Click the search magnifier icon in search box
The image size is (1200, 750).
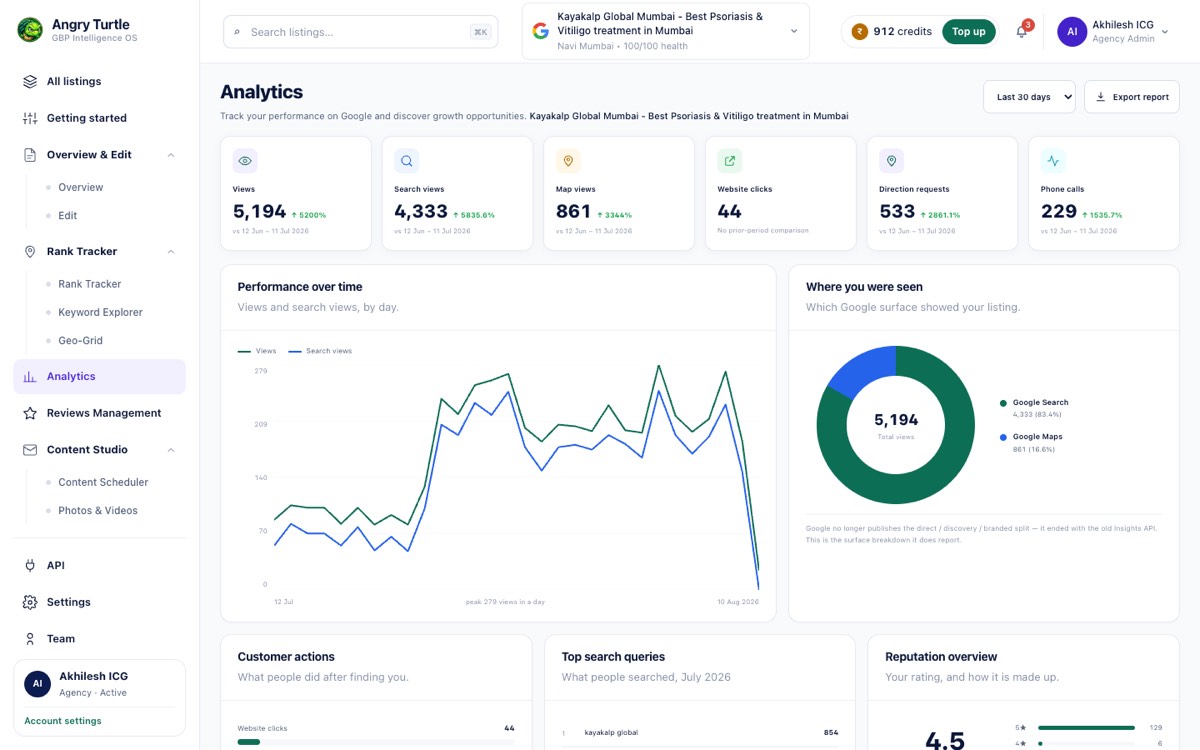coord(237,32)
